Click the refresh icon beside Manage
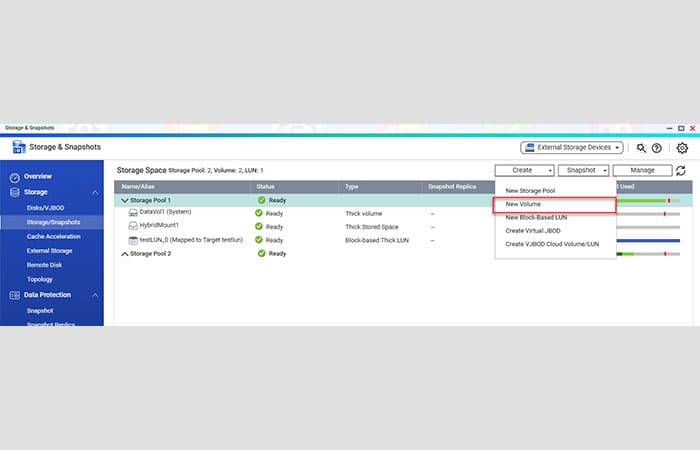700x450 pixels. coord(681,171)
